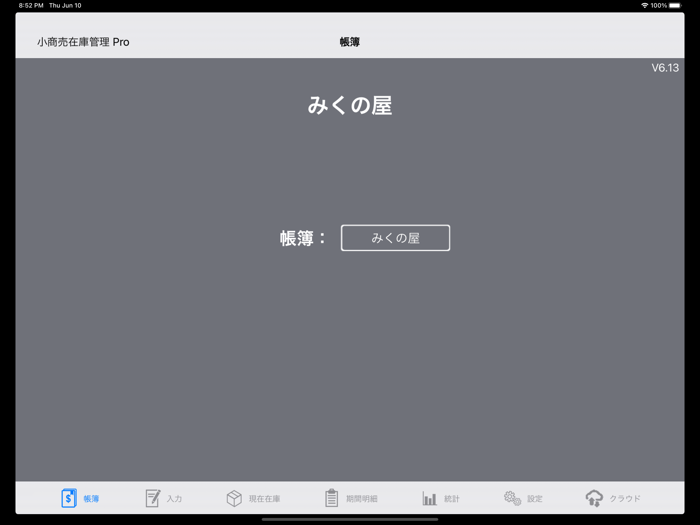Tap the Thu Jun 10 date
This screenshot has height=525, width=700.
point(65,5)
